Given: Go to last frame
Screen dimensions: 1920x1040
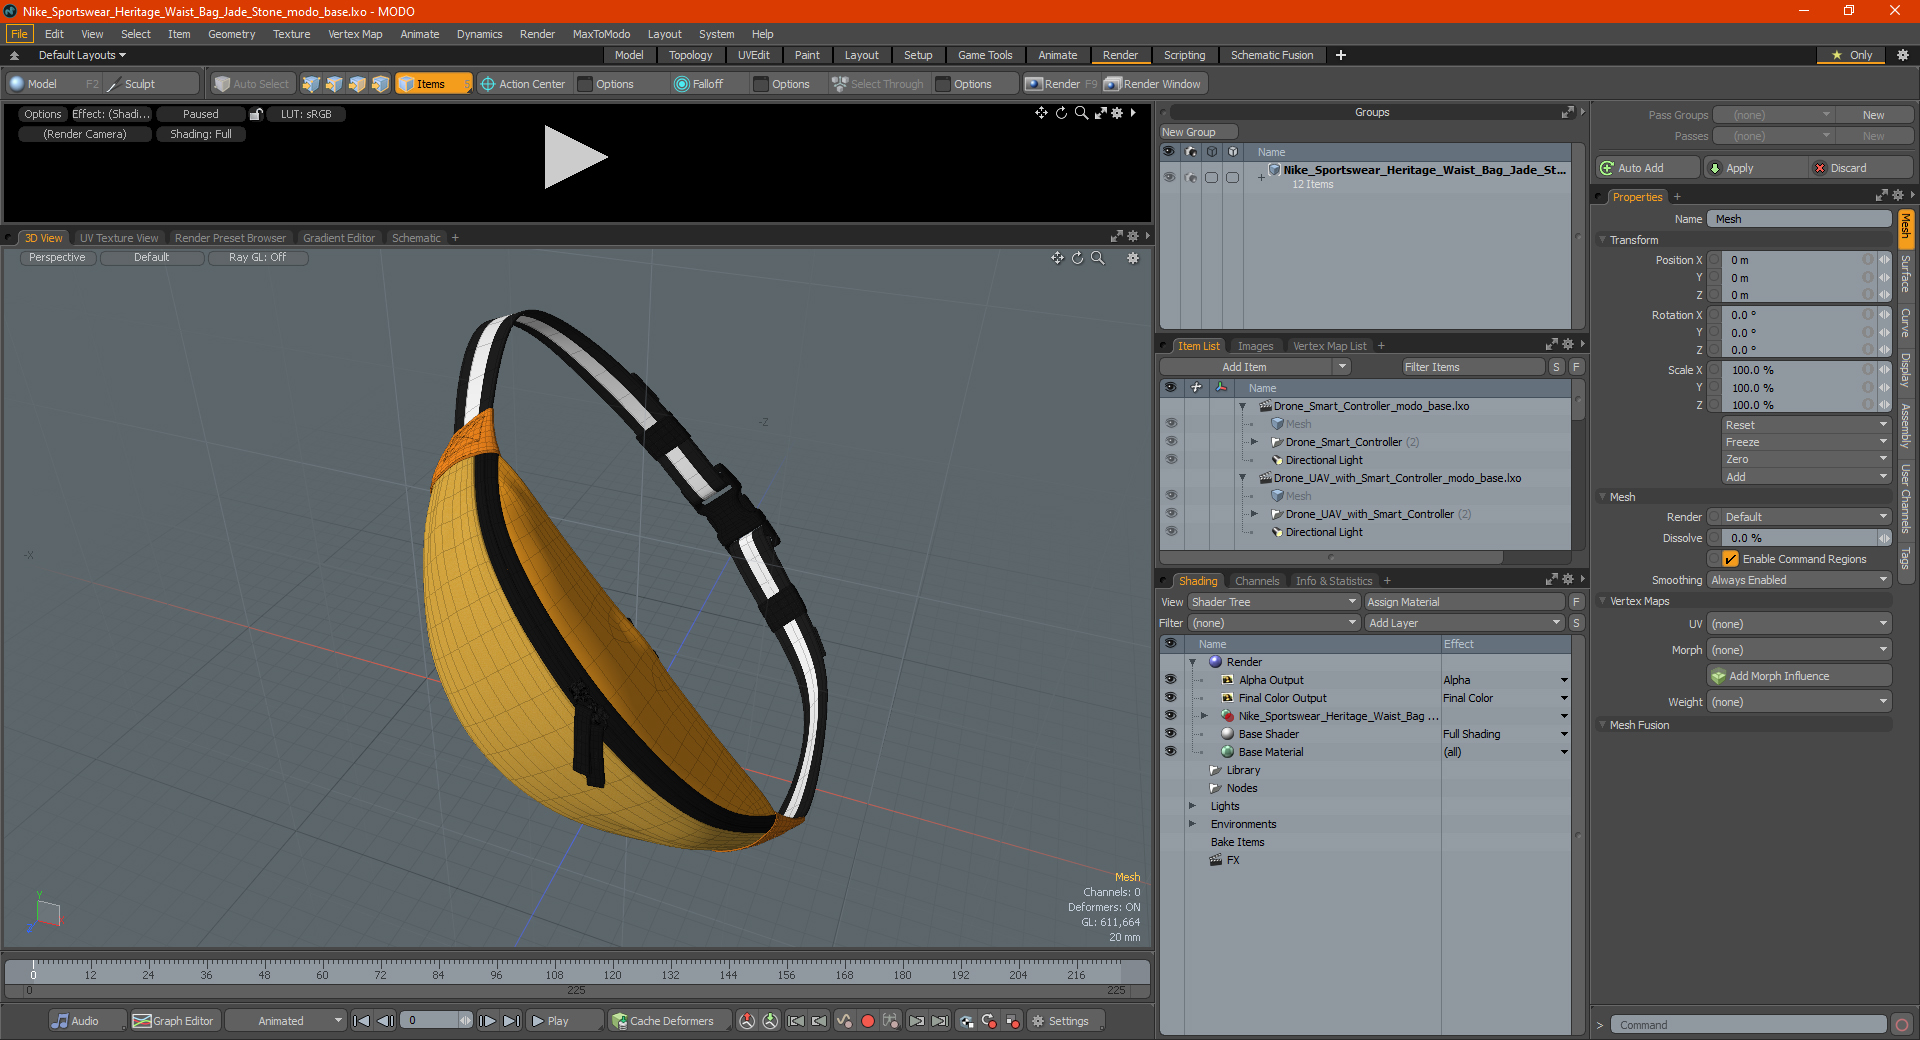Looking at the screenshot, I should pos(511,1021).
